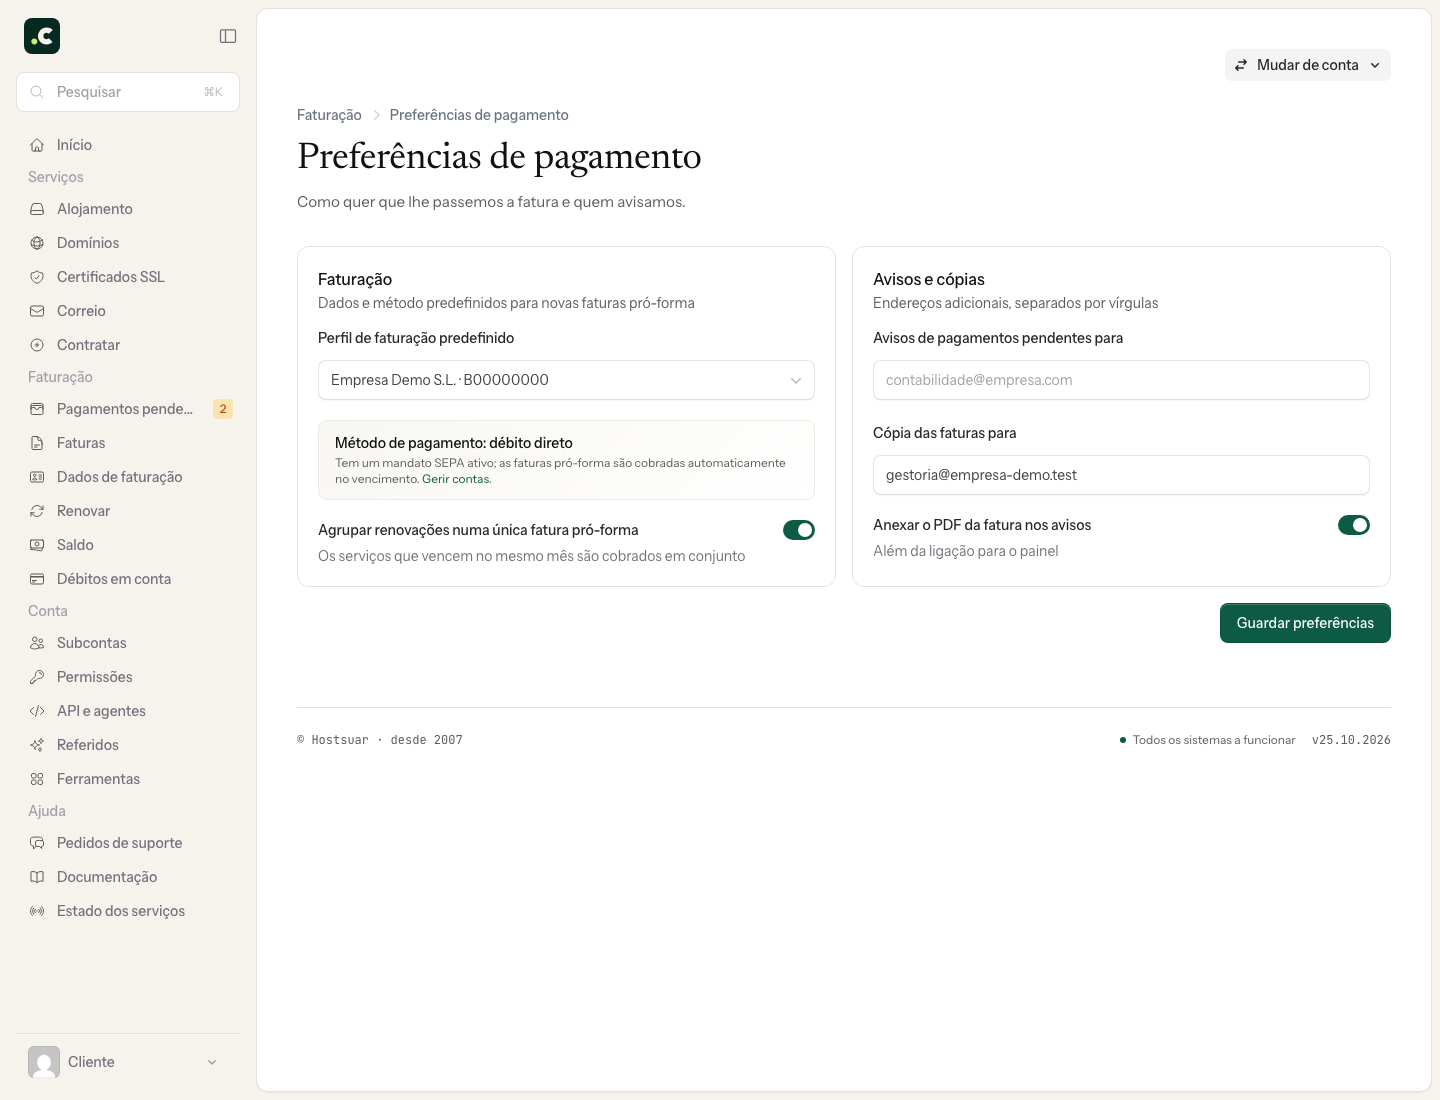This screenshot has width=1440, height=1100.
Task: Collapse the sidebar panel icon
Action: [228, 36]
